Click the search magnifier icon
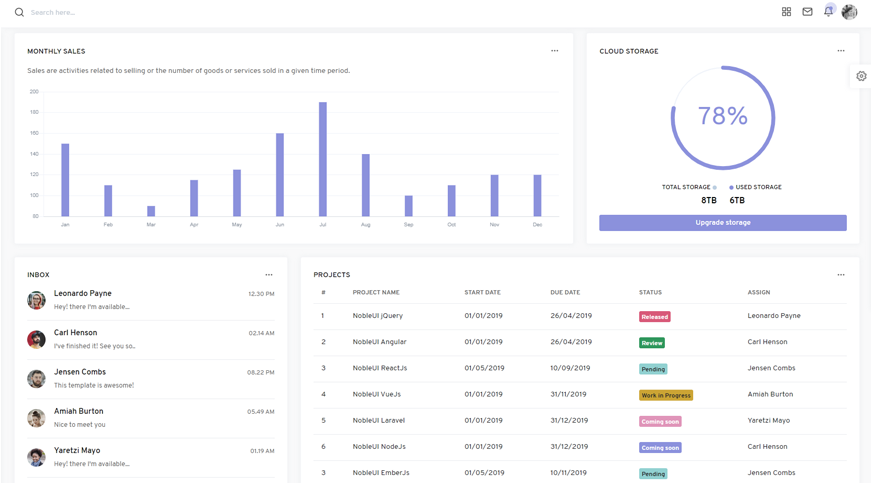This screenshot has width=871, height=483. tap(19, 13)
